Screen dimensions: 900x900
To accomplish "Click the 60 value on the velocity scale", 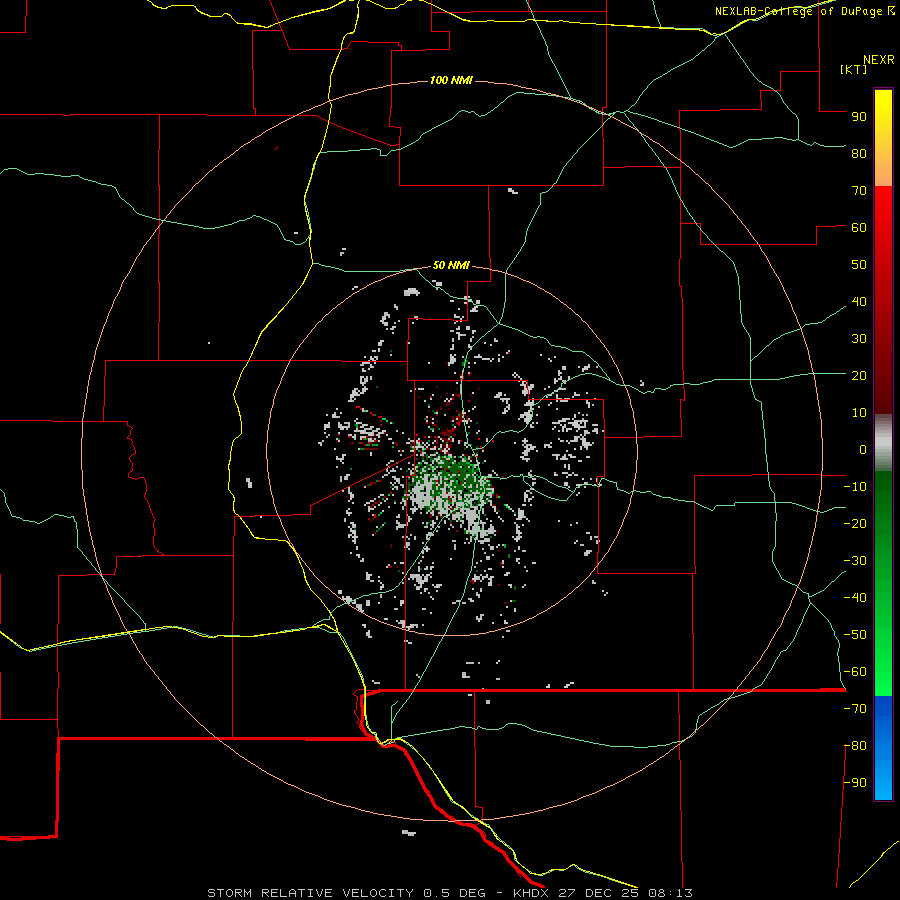I will (x=859, y=227).
